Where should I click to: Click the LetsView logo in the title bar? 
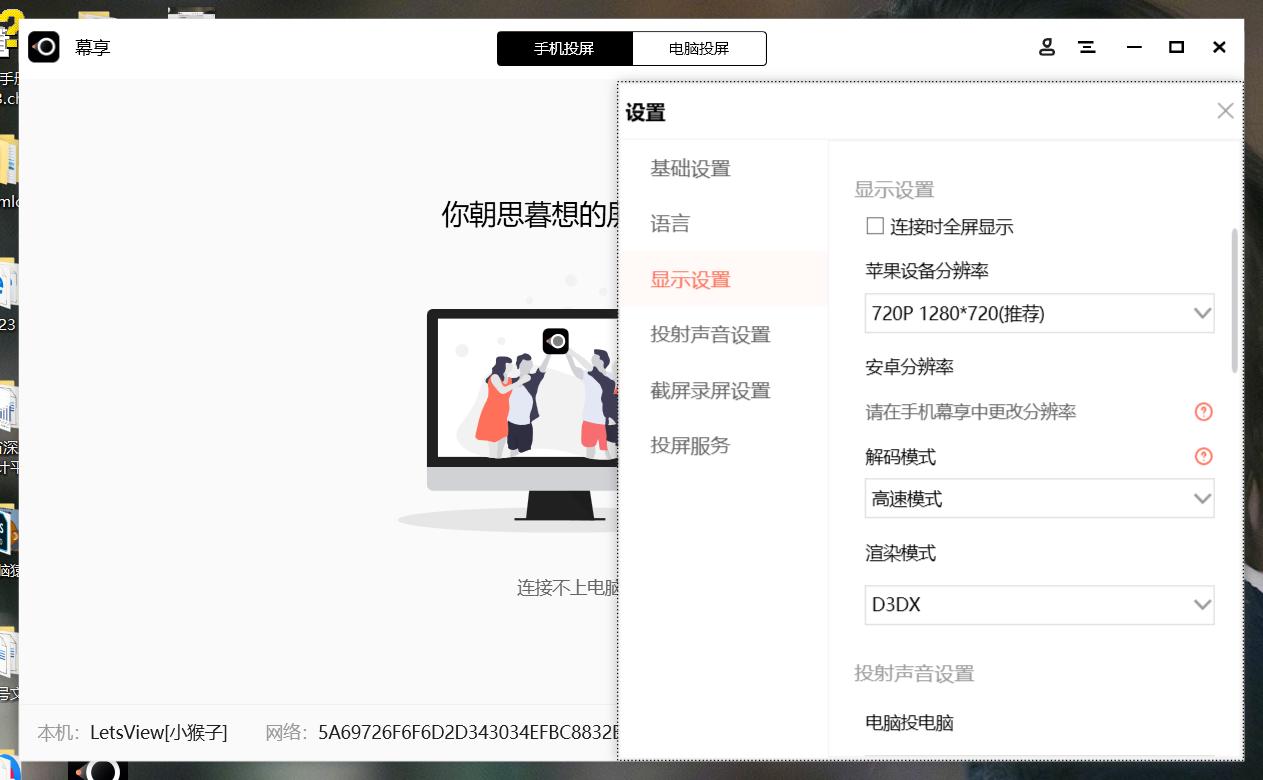44,47
